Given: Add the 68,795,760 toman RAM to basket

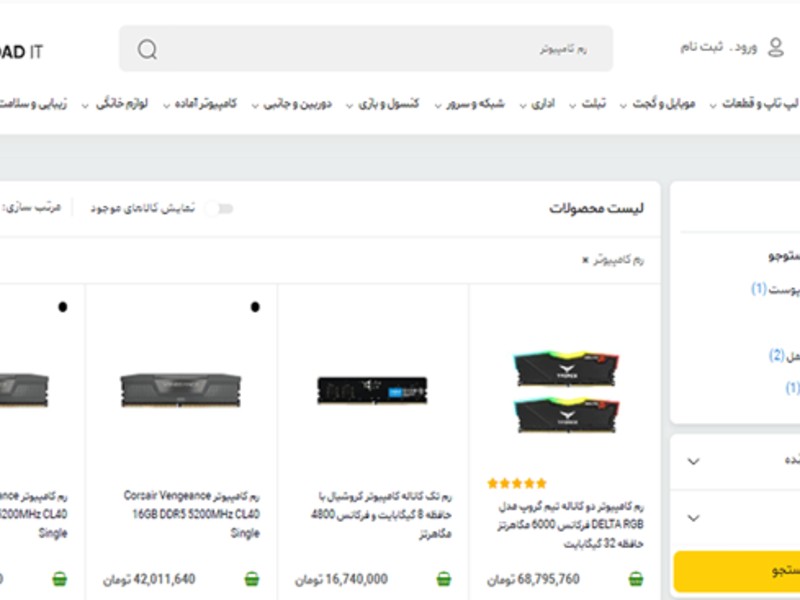Looking at the screenshot, I should point(635,579).
